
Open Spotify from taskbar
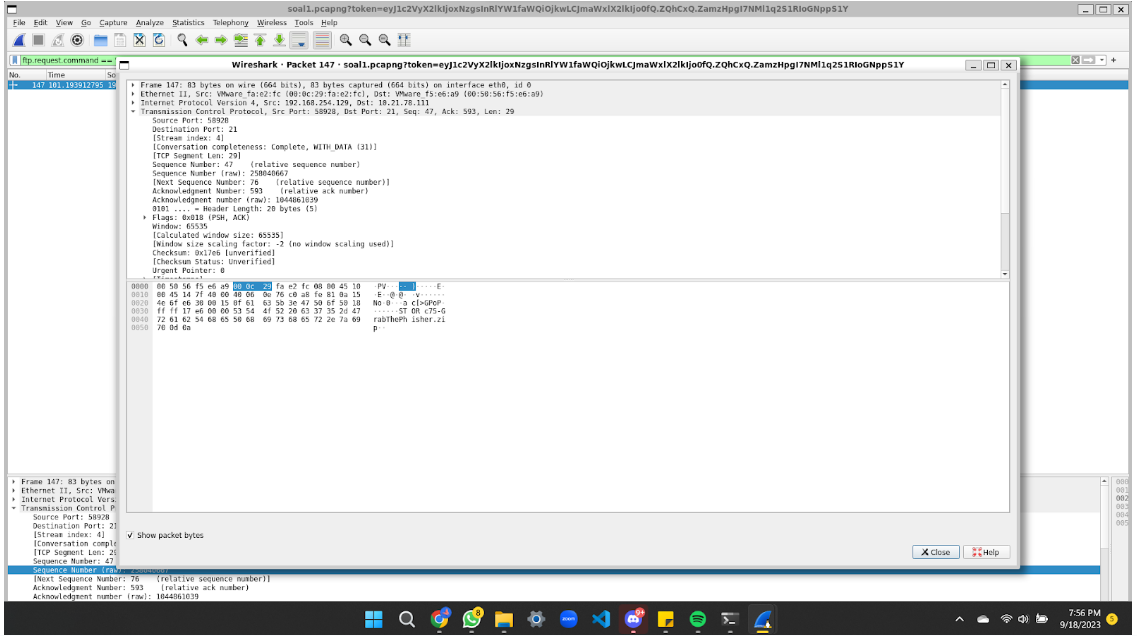698,619
